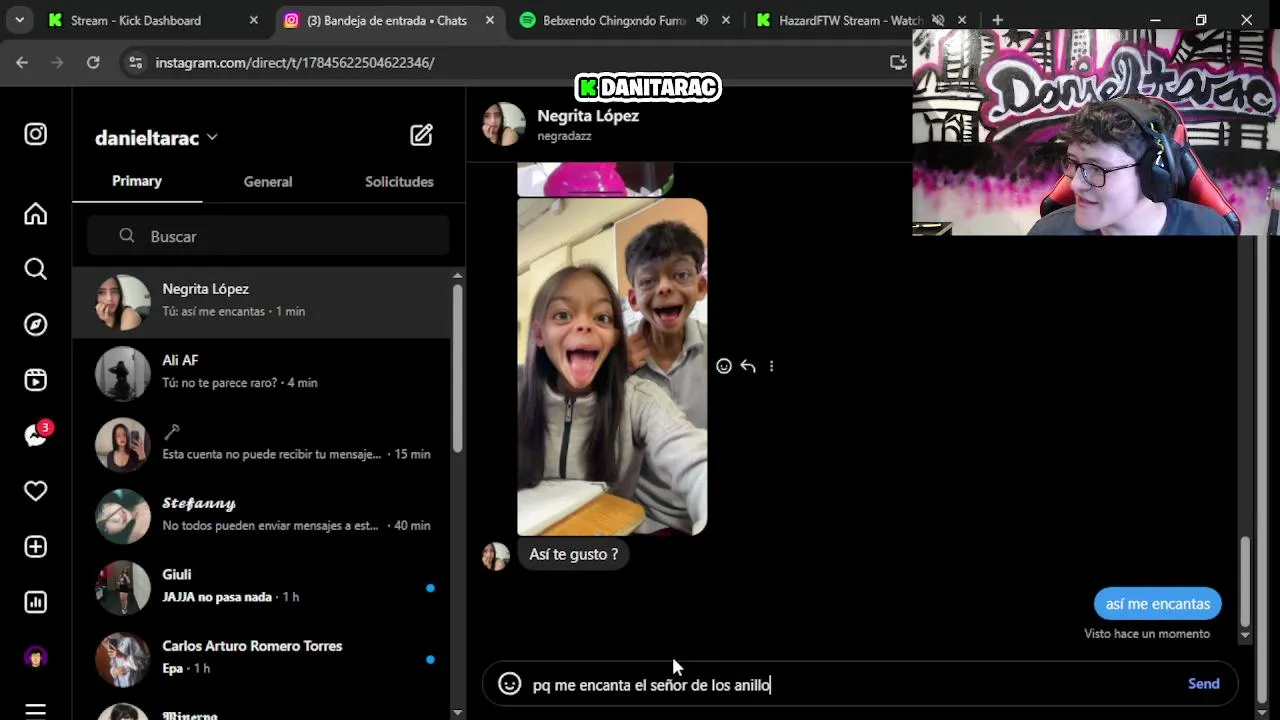This screenshot has height=720, width=1280.
Task: Open Ali AF conversation
Action: [261, 373]
